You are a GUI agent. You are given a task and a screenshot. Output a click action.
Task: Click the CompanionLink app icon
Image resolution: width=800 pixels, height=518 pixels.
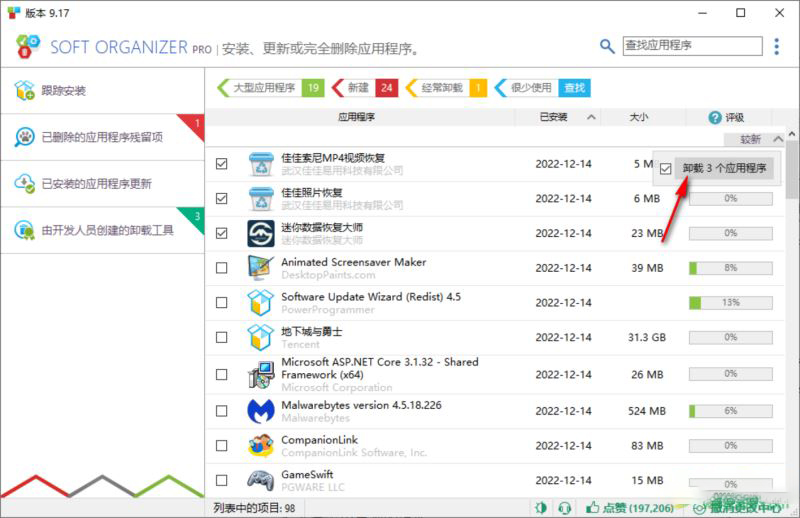pyautogui.click(x=261, y=446)
